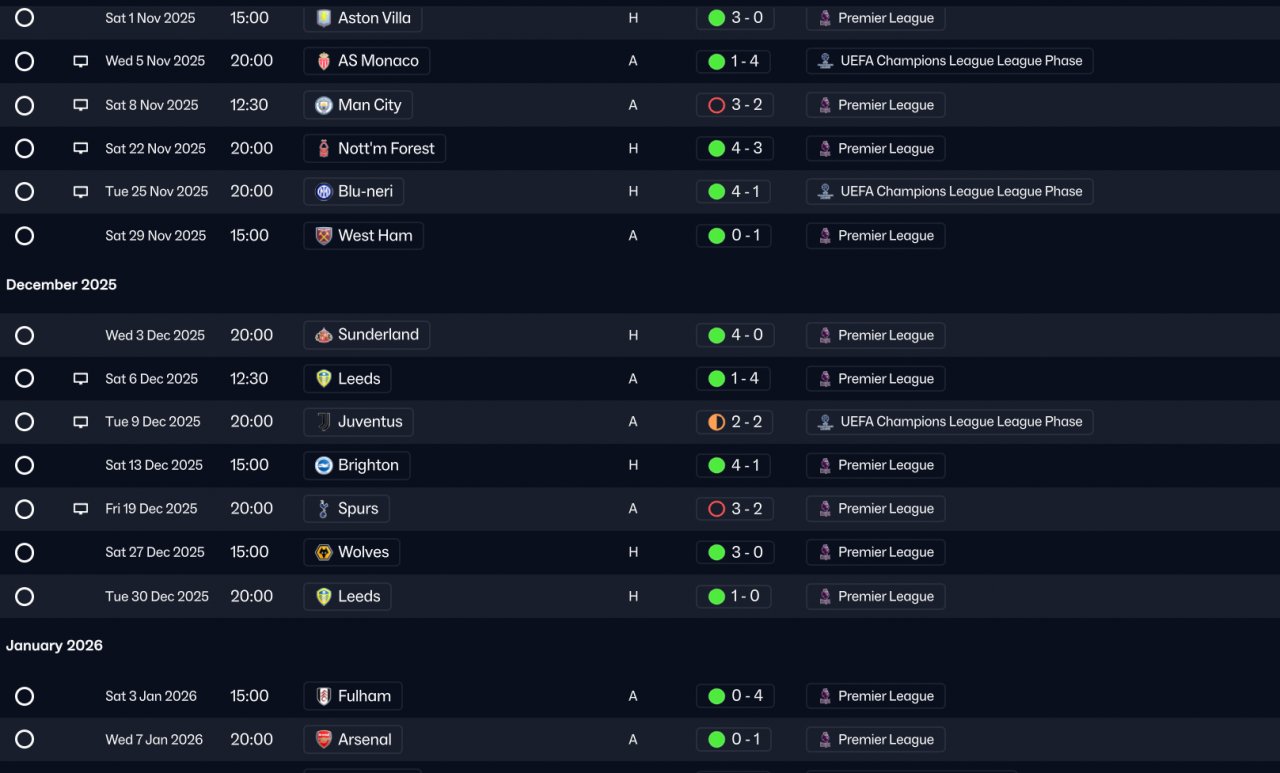Screen dimensions: 1280x773
Task: Click the Arsenal club crest
Action: [323, 740]
